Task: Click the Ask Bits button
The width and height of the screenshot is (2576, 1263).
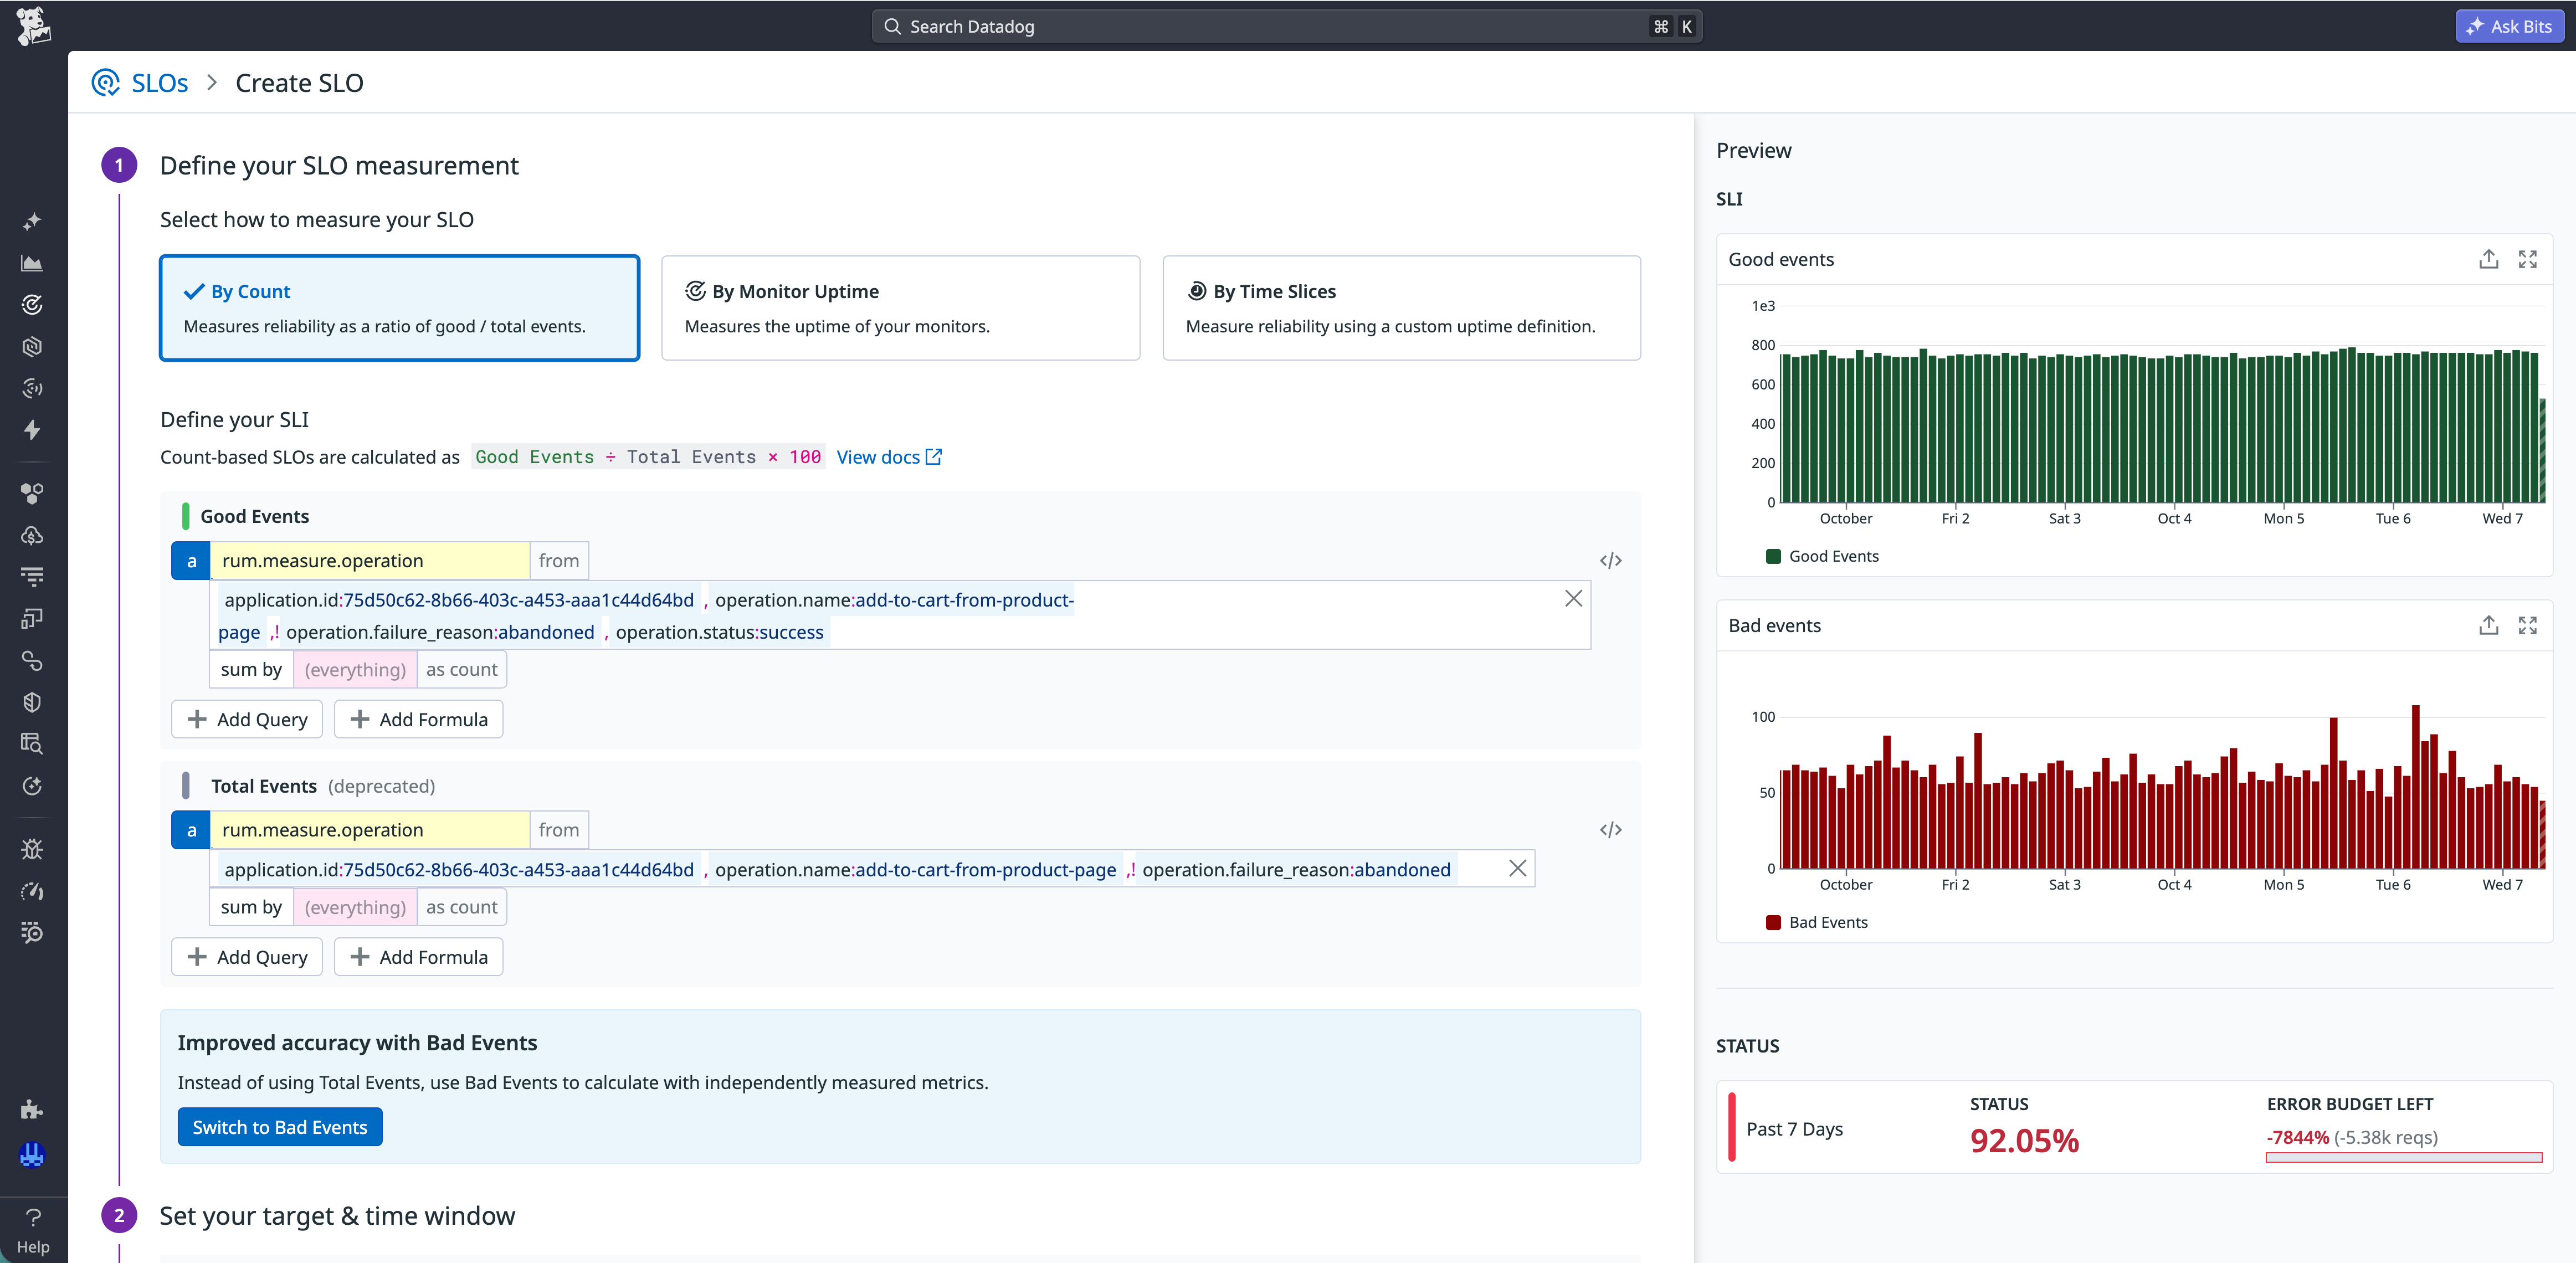Action: [2509, 27]
